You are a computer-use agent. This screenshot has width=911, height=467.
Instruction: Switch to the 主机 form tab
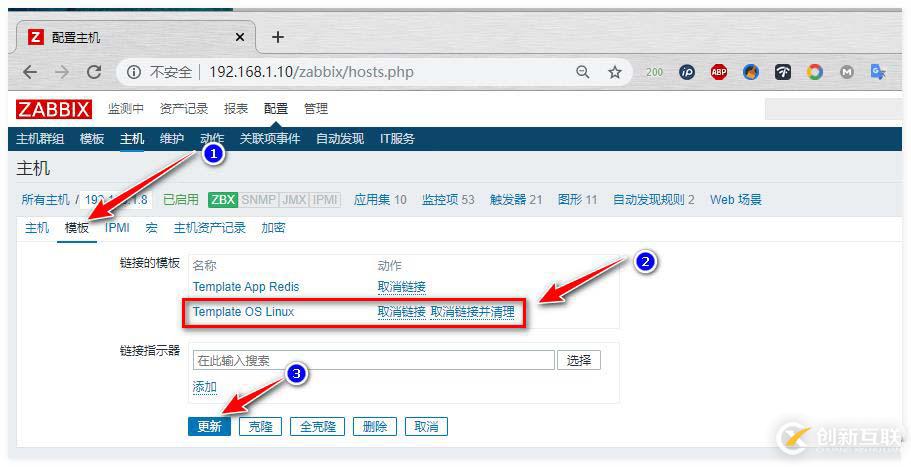37,228
